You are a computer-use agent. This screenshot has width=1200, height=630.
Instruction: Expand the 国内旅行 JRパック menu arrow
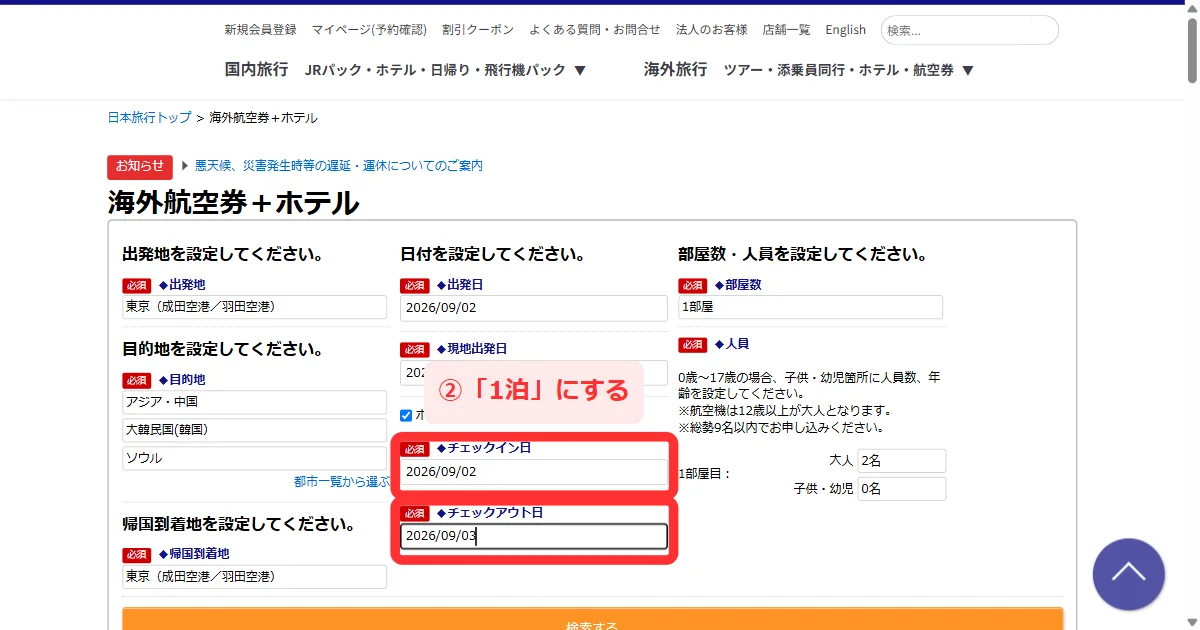pyautogui.click(x=580, y=70)
